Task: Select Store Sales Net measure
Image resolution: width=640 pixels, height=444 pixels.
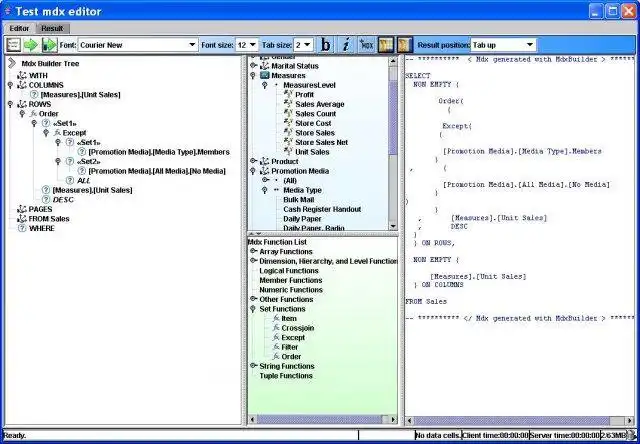Action: (322, 142)
